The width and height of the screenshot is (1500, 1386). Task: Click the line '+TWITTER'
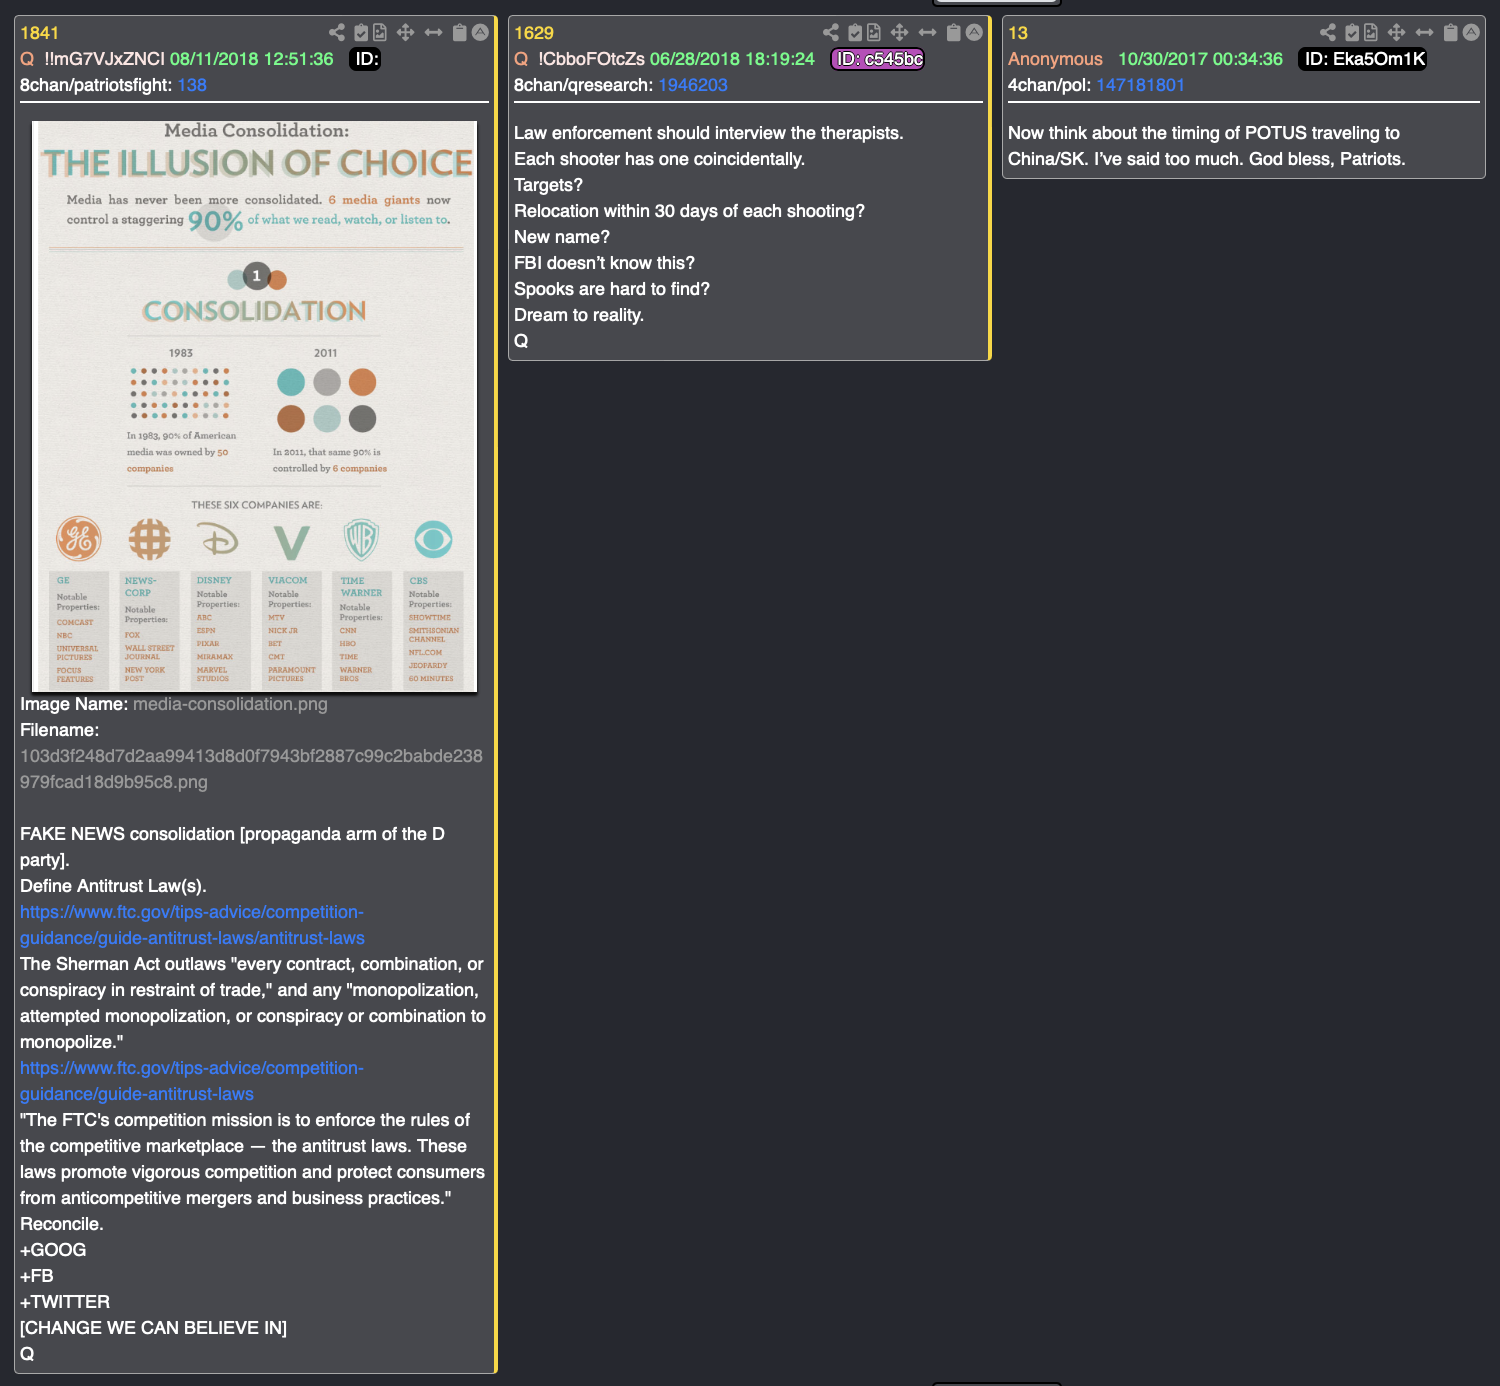(x=65, y=1302)
